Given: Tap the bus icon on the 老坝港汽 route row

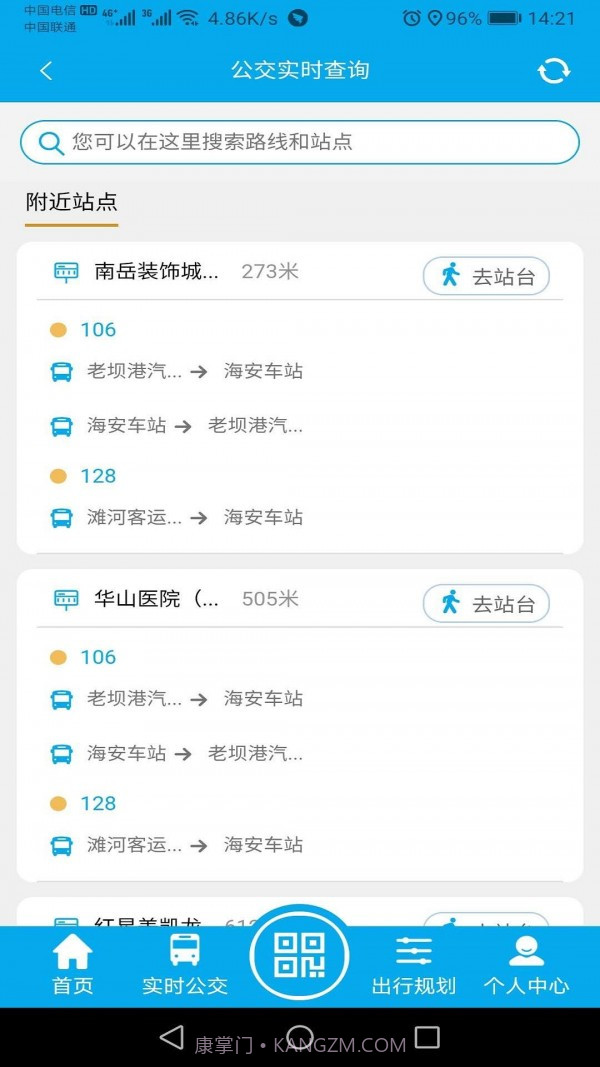Looking at the screenshot, I should 62,371.
